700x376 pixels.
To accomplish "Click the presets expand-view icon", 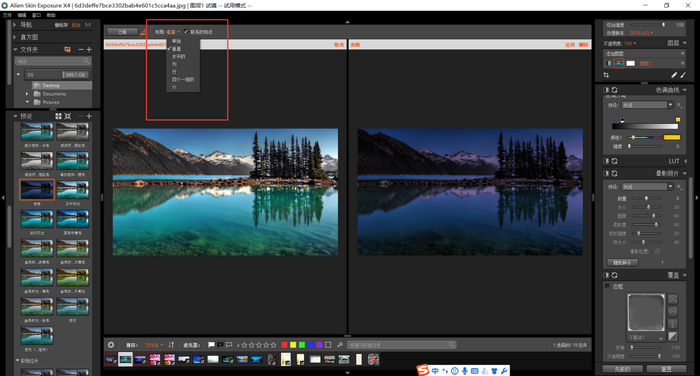I will coord(68,116).
